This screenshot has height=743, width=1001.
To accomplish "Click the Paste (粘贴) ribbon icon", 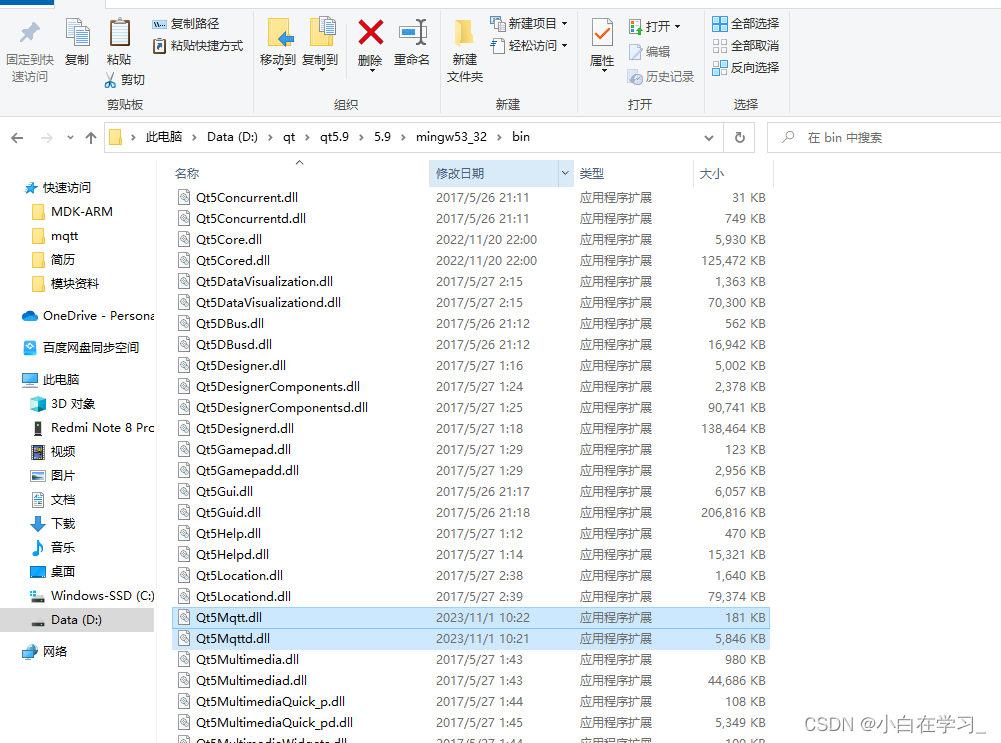I will tap(119, 32).
